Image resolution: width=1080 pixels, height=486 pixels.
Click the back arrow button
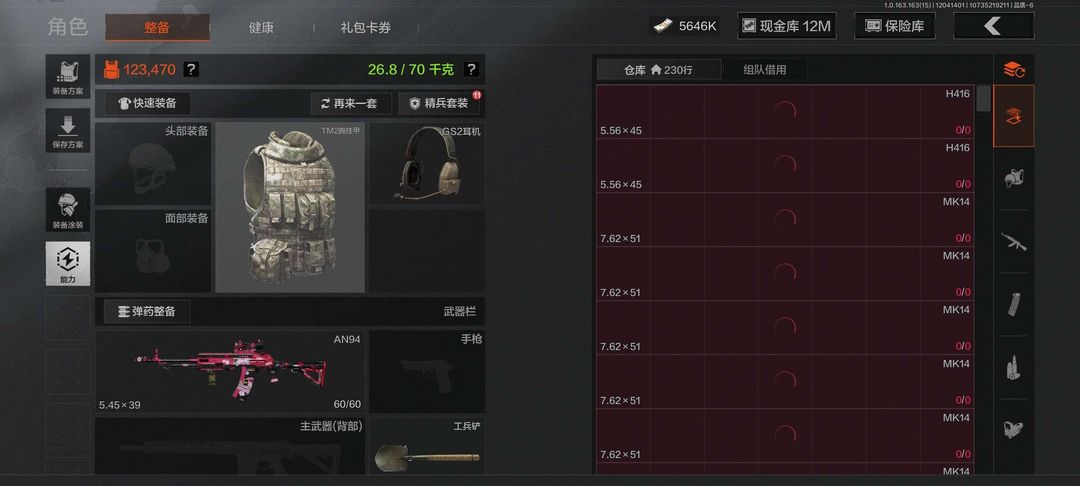(993, 26)
